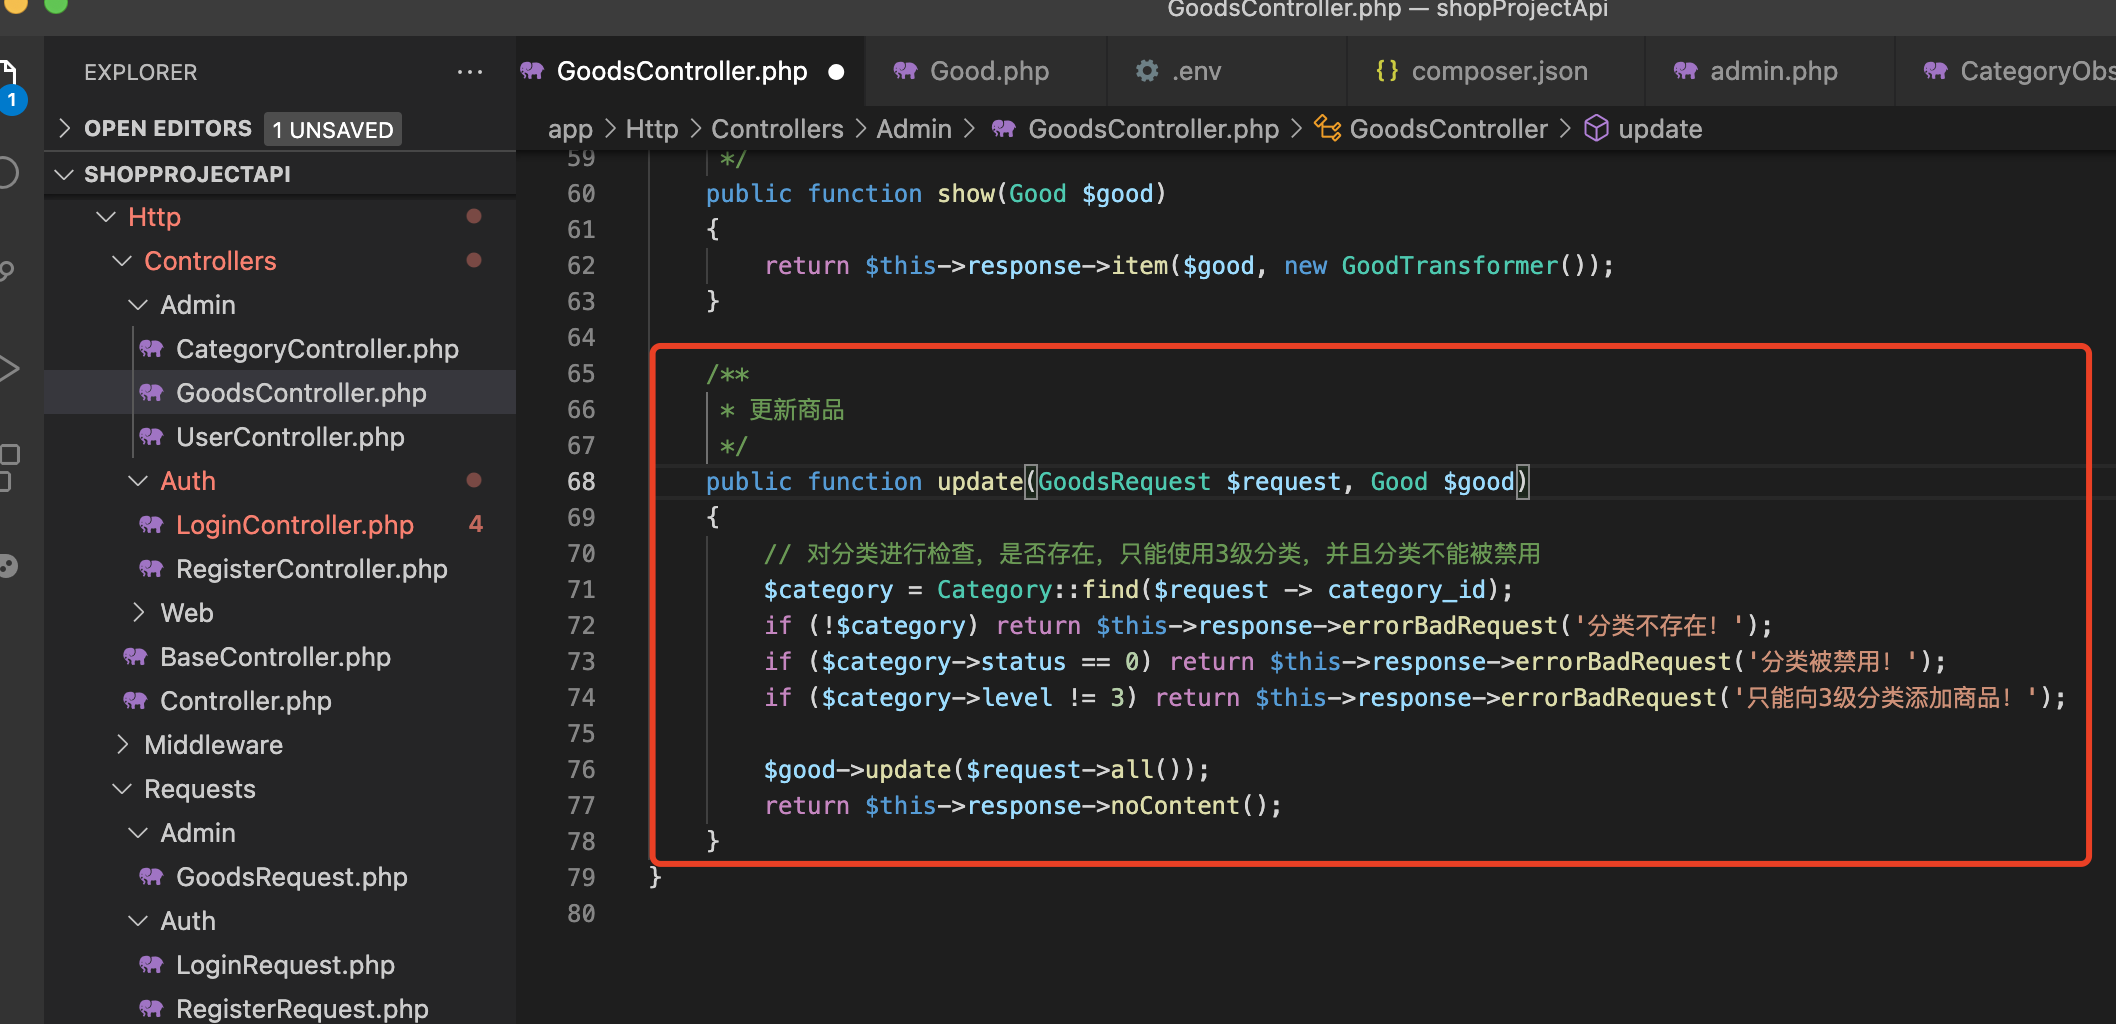Viewport: 2116px width, 1024px height.
Task: Click the Http breadcrumb segment
Action: point(652,129)
